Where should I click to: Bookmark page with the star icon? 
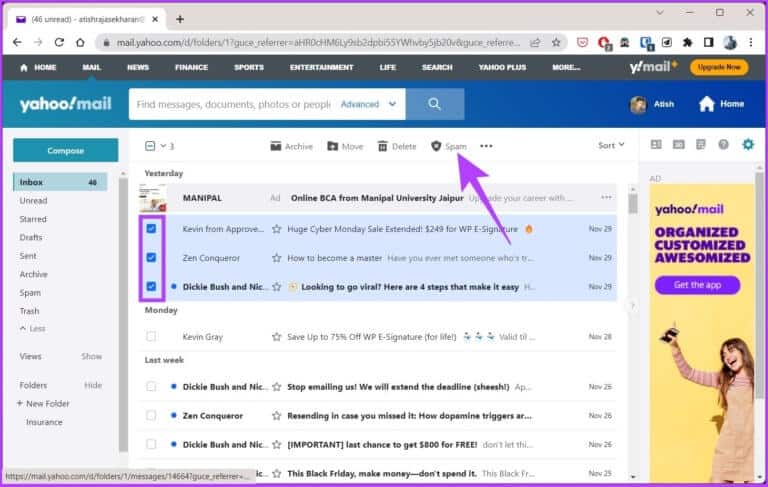[556, 43]
